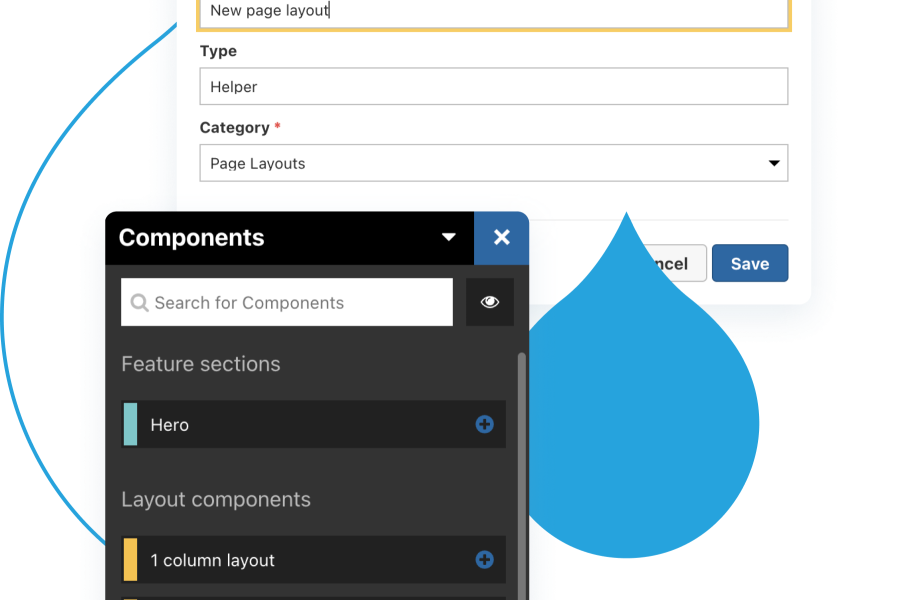Close the Components panel with the X
This screenshot has width=900, height=600.
[502, 238]
